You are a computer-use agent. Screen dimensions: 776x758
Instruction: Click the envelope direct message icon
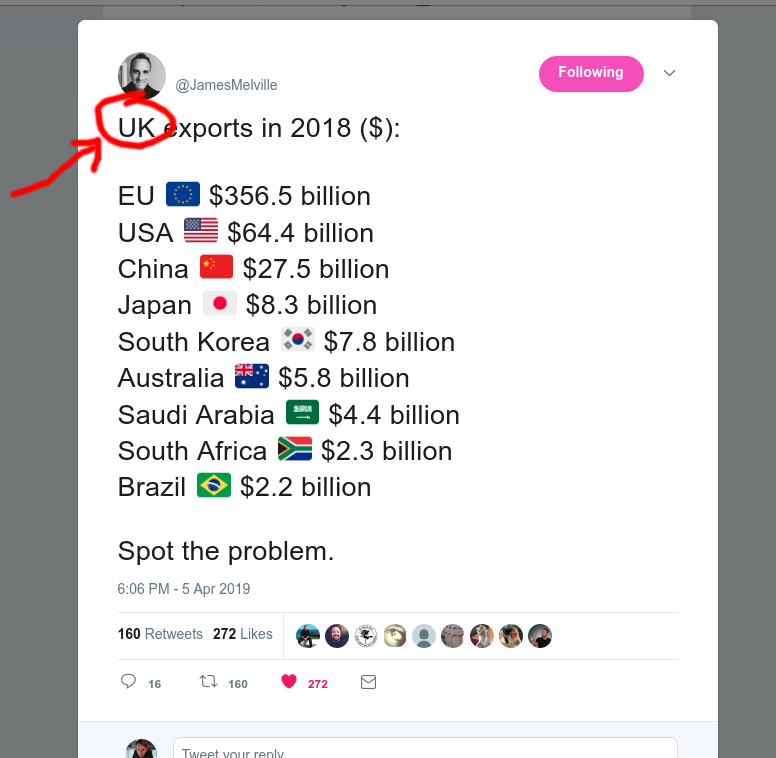click(x=368, y=682)
